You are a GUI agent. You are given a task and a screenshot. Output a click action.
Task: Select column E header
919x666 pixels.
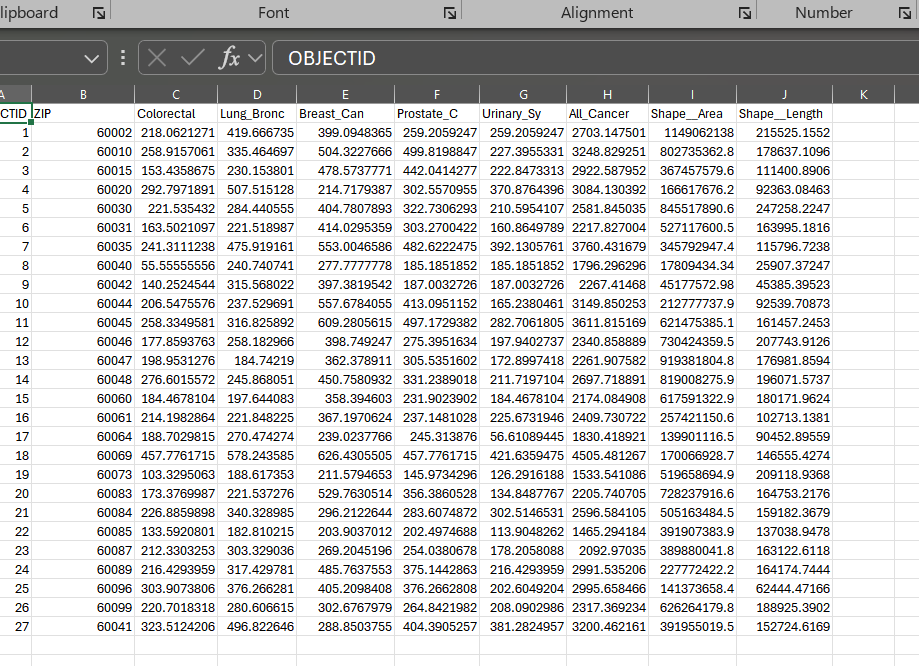(x=345, y=94)
